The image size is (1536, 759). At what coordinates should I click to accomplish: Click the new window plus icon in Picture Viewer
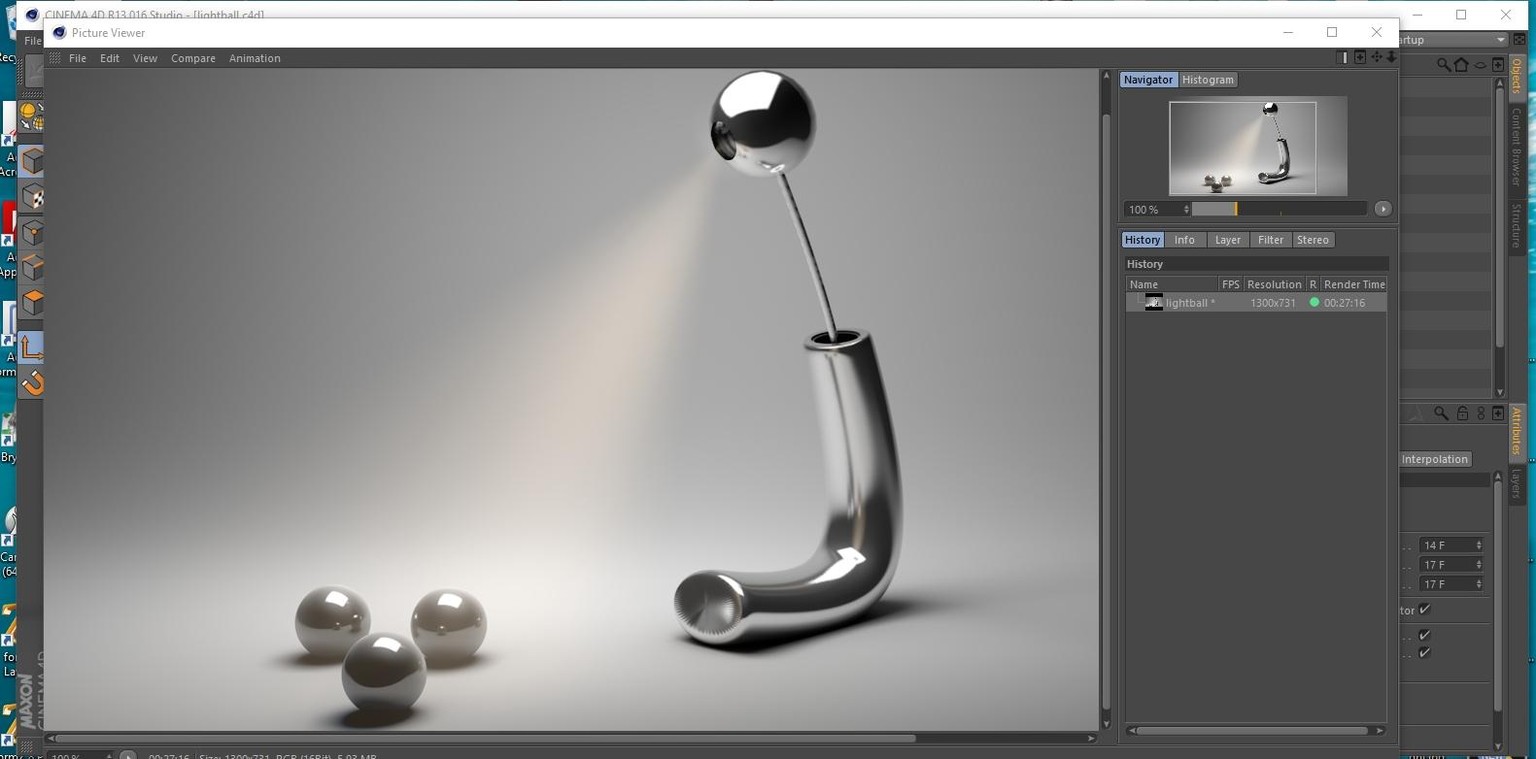click(1360, 58)
